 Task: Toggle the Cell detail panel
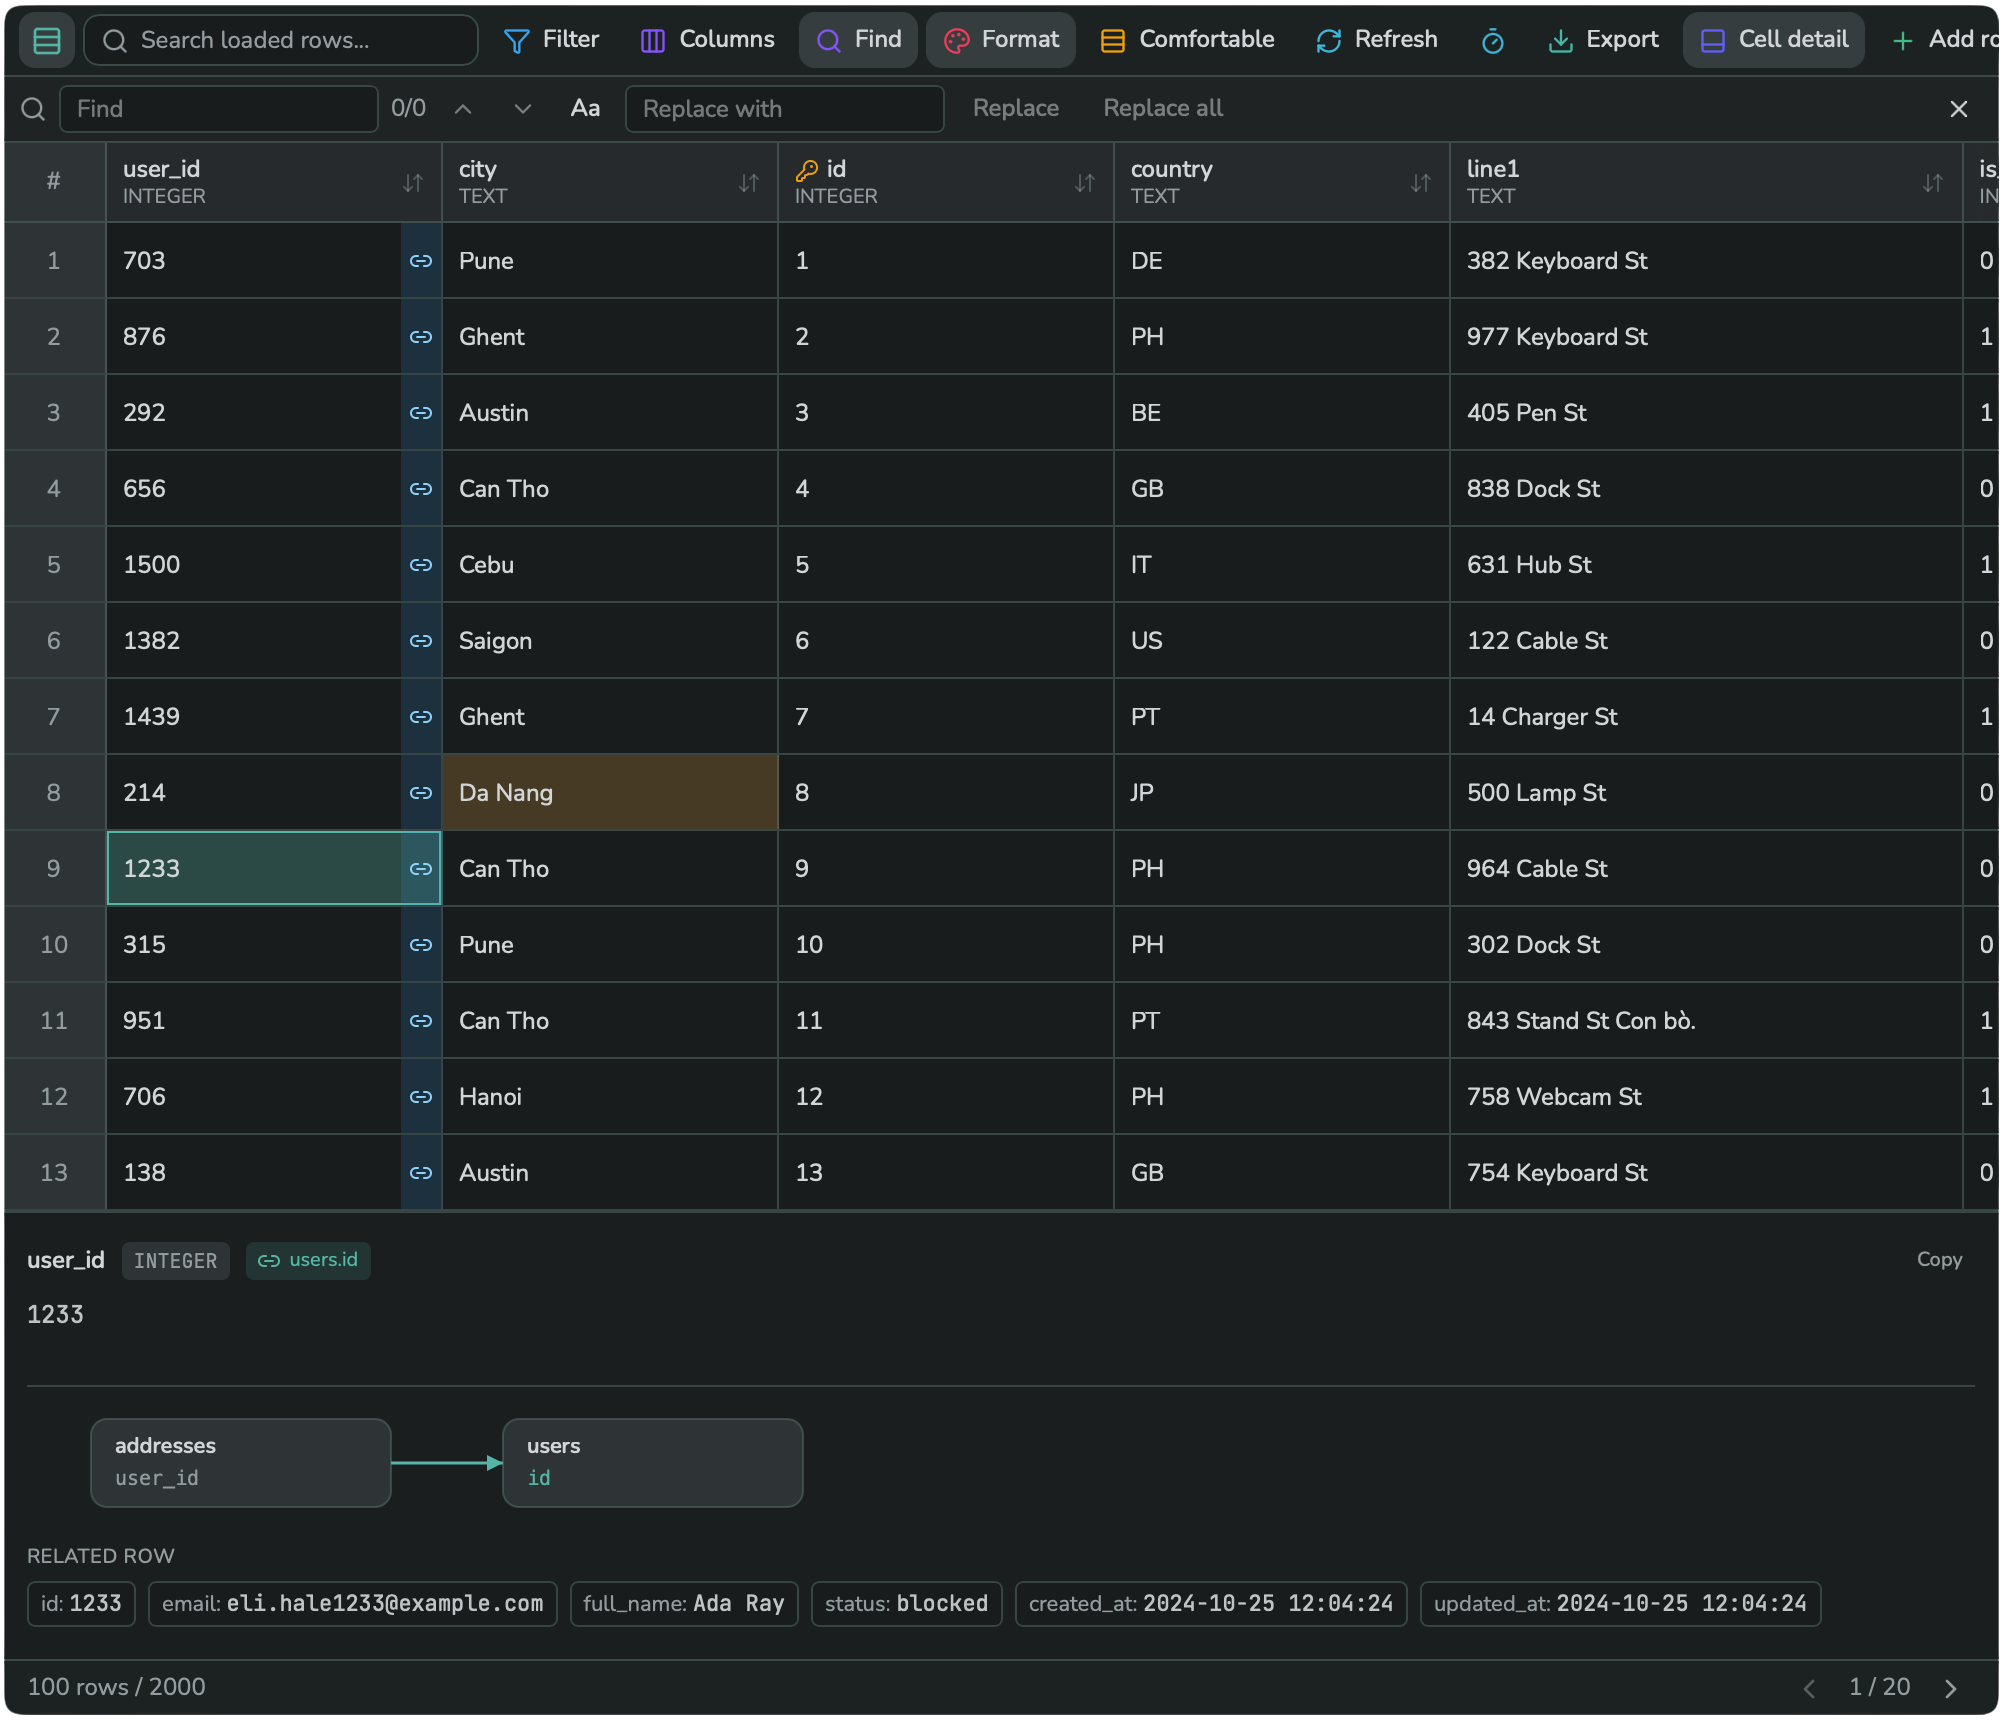(x=1774, y=40)
